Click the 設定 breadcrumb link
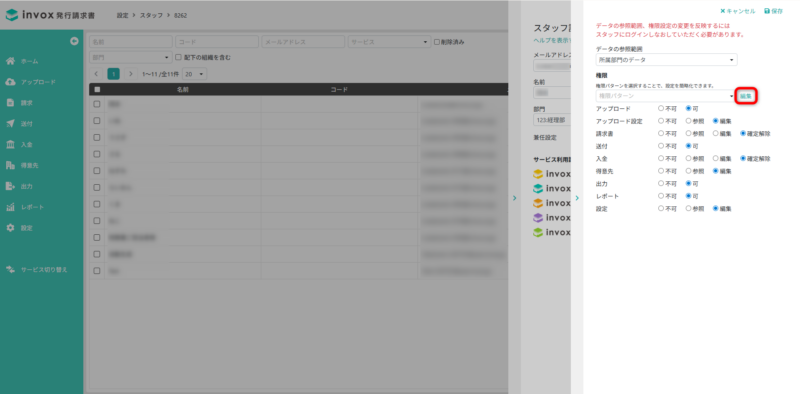The height and width of the screenshot is (394, 800). (122, 15)
